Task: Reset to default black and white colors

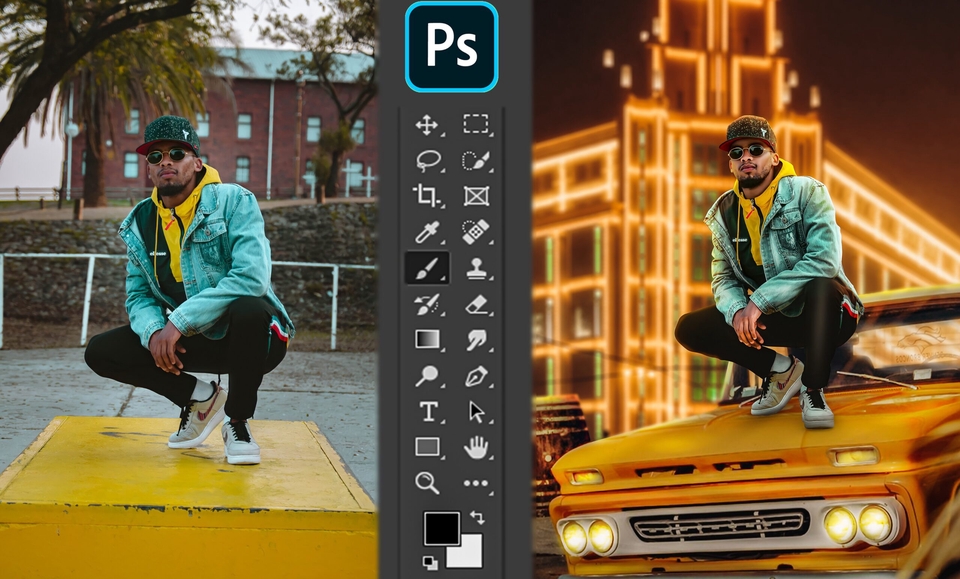Action: (x=430, y=562)
